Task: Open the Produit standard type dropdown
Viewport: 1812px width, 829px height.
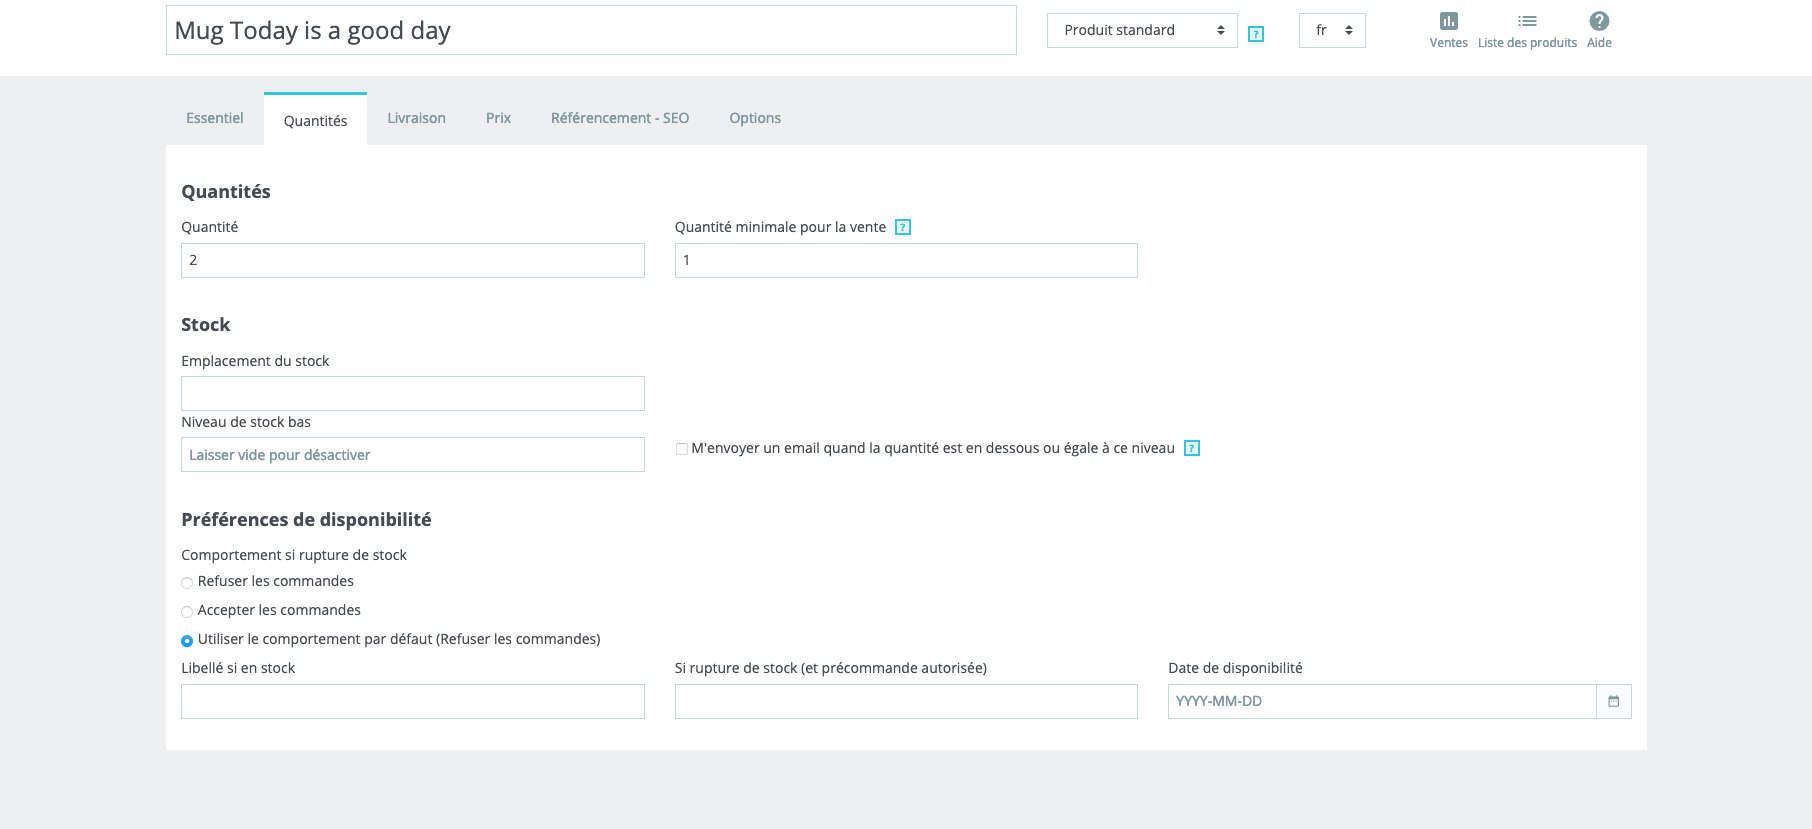Action: [1142, 30]
